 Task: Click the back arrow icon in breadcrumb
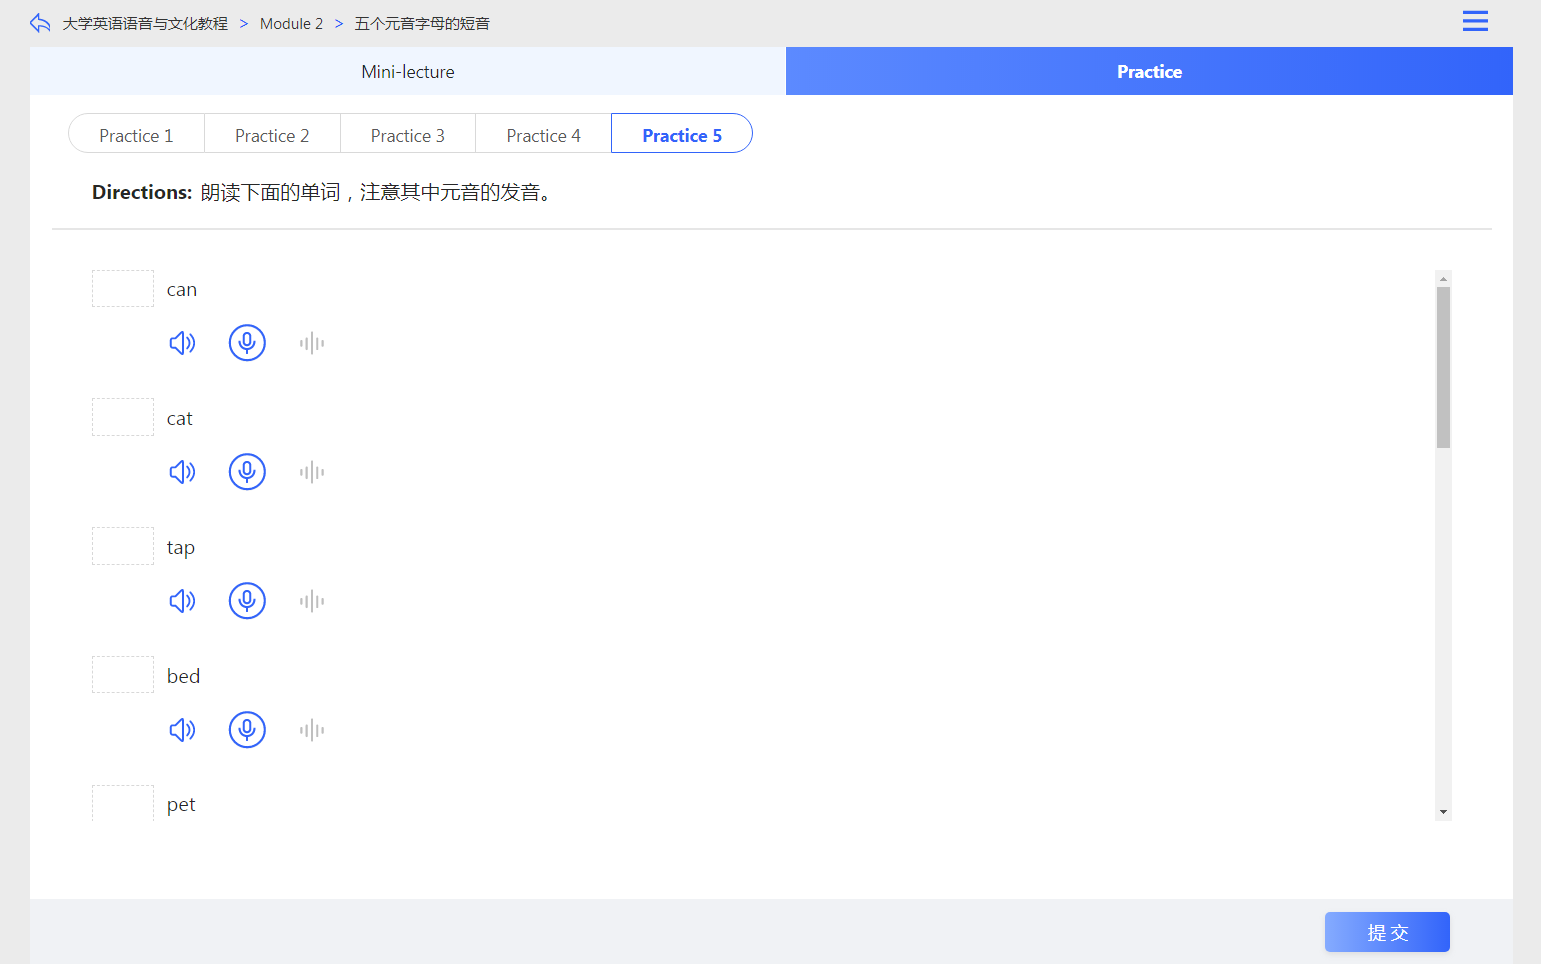click(x=40, y=23)
